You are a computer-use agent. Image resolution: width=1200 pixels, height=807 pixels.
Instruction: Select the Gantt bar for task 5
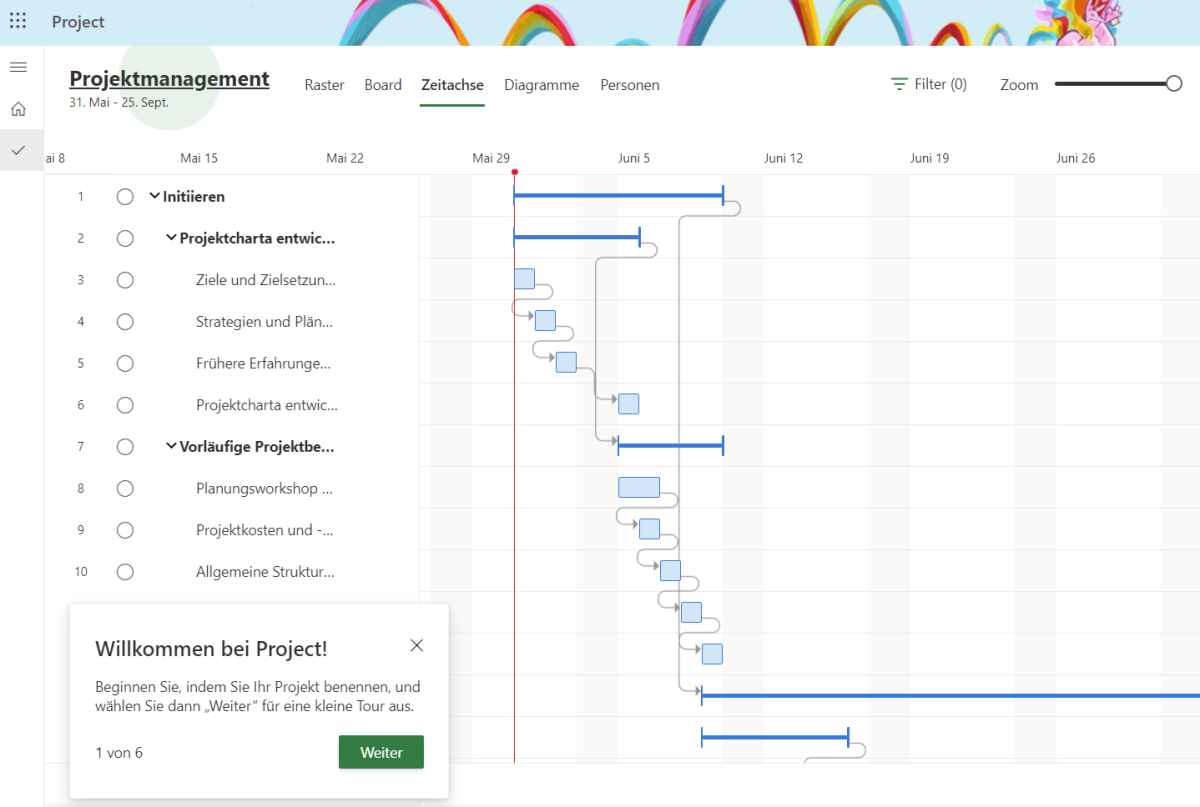click(x=566, y=362)
